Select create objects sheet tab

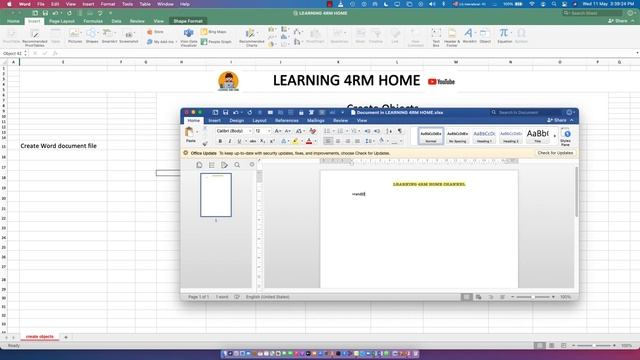[40, 337]
